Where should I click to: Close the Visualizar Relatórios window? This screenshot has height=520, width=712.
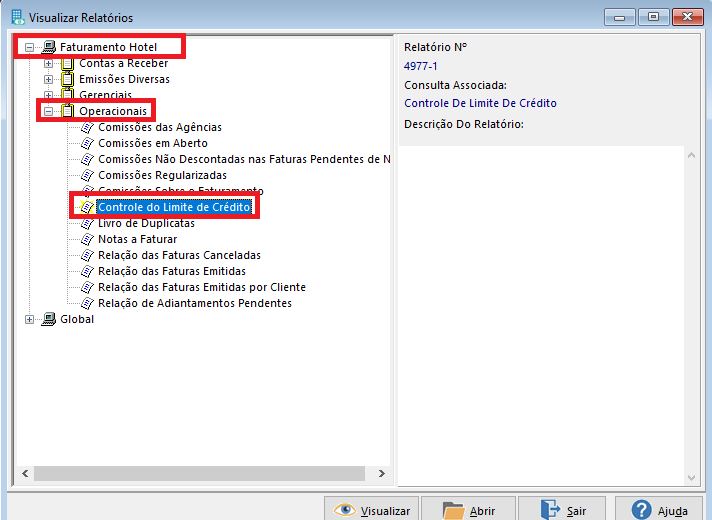tap(687, 17)
